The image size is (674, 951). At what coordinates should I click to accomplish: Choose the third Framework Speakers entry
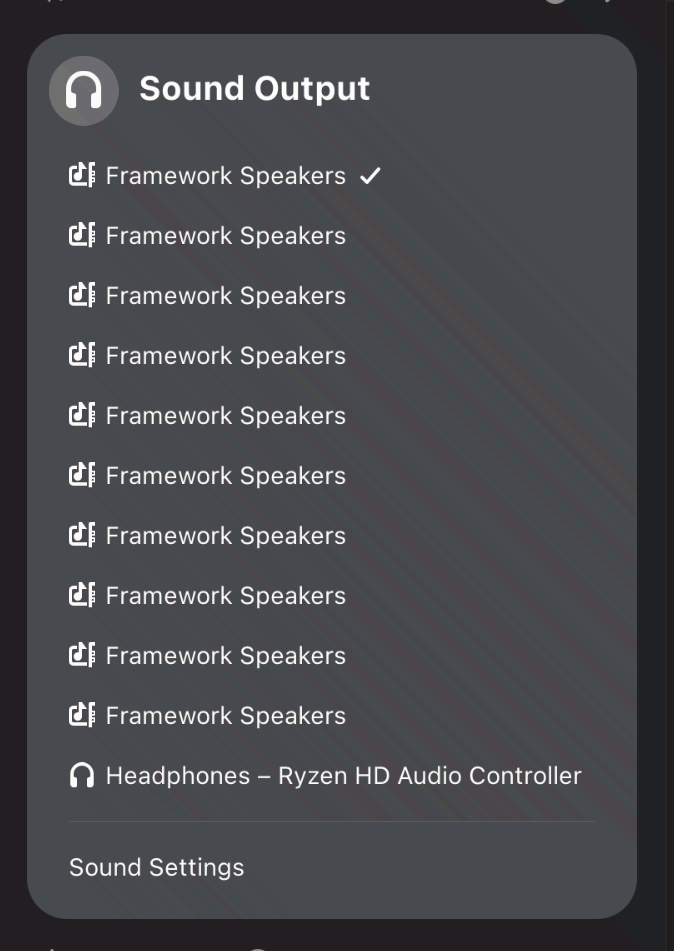(x=225, y=296)
